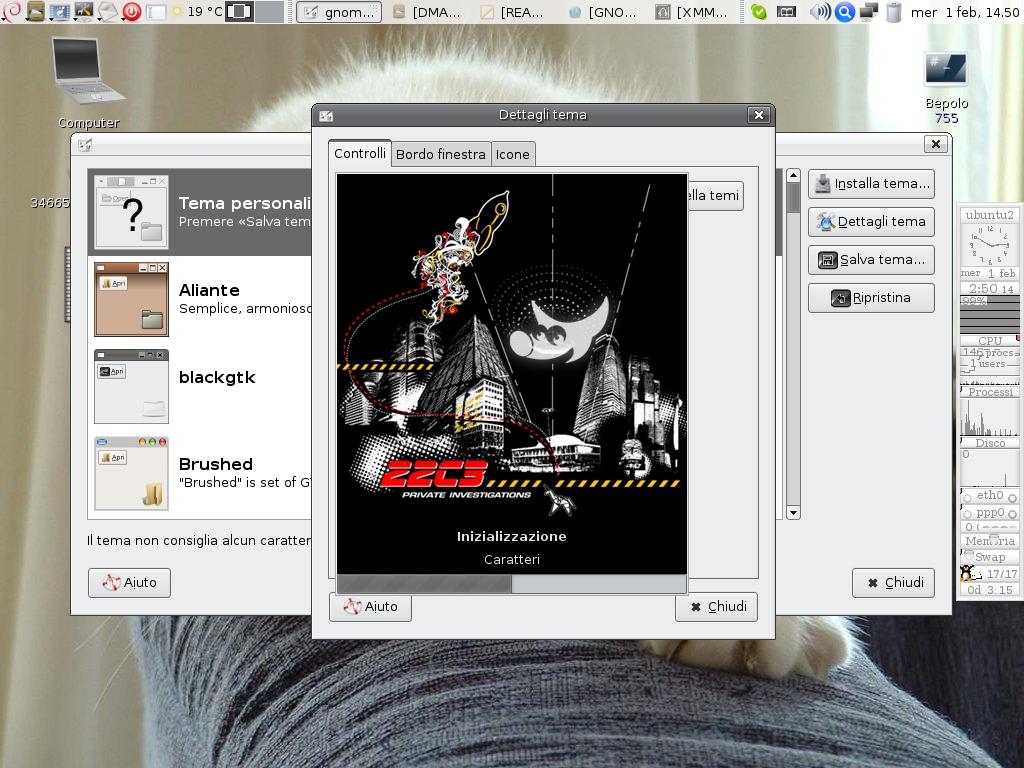Click Dettagli tema button in theme window
Image resolution: width=1024 pixels, height=768 pixels.
click(x=871, y=221)
